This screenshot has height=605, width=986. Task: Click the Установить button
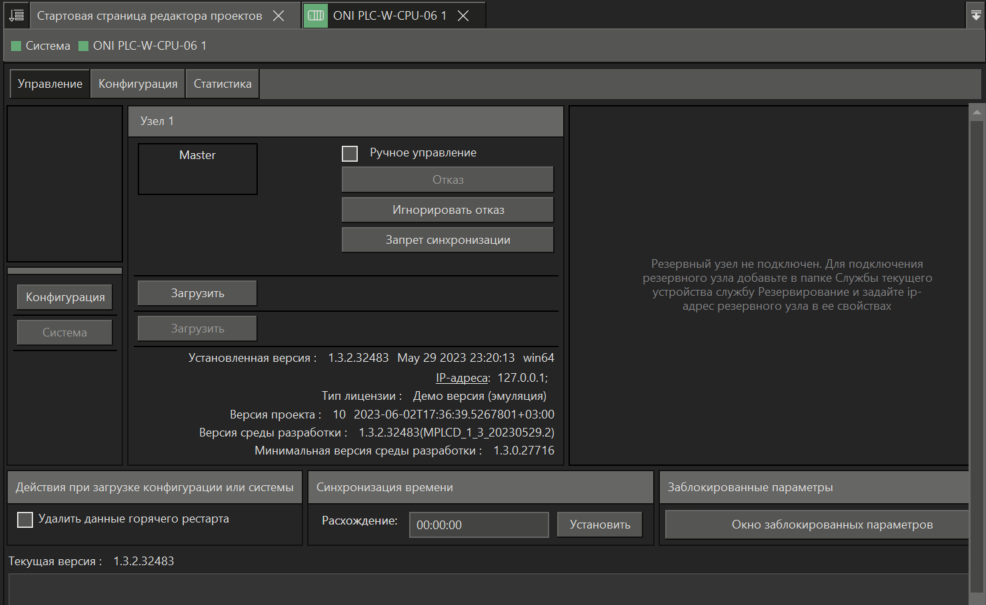[600, 525]
